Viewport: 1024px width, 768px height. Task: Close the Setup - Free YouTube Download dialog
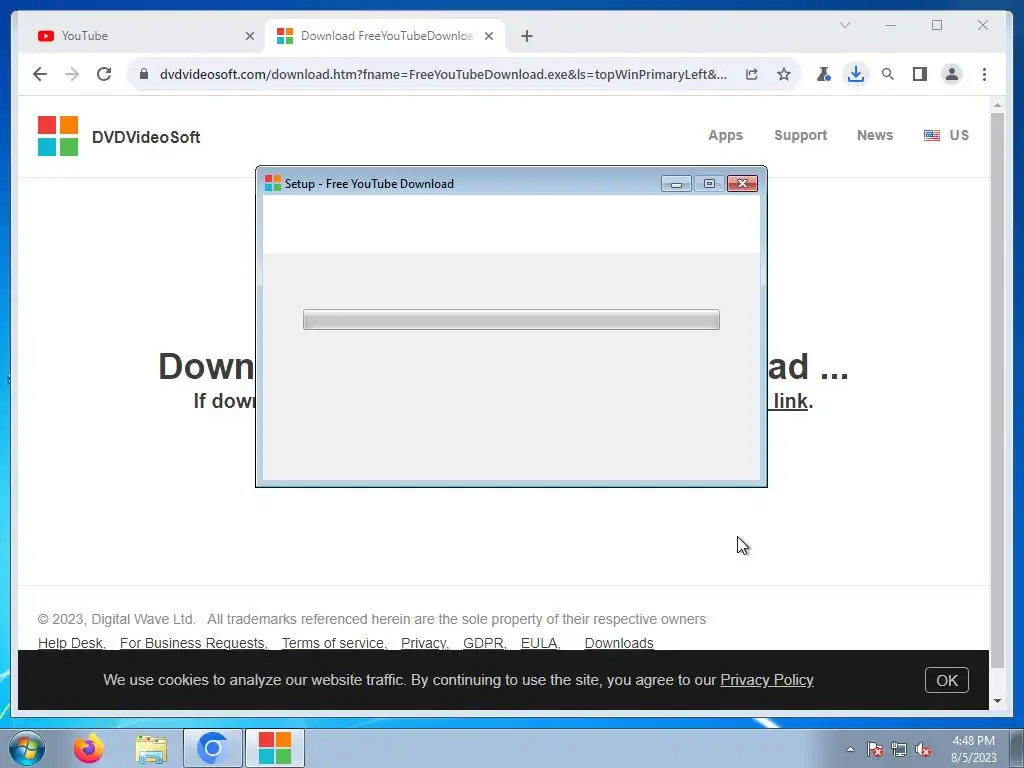pos(743,184)
